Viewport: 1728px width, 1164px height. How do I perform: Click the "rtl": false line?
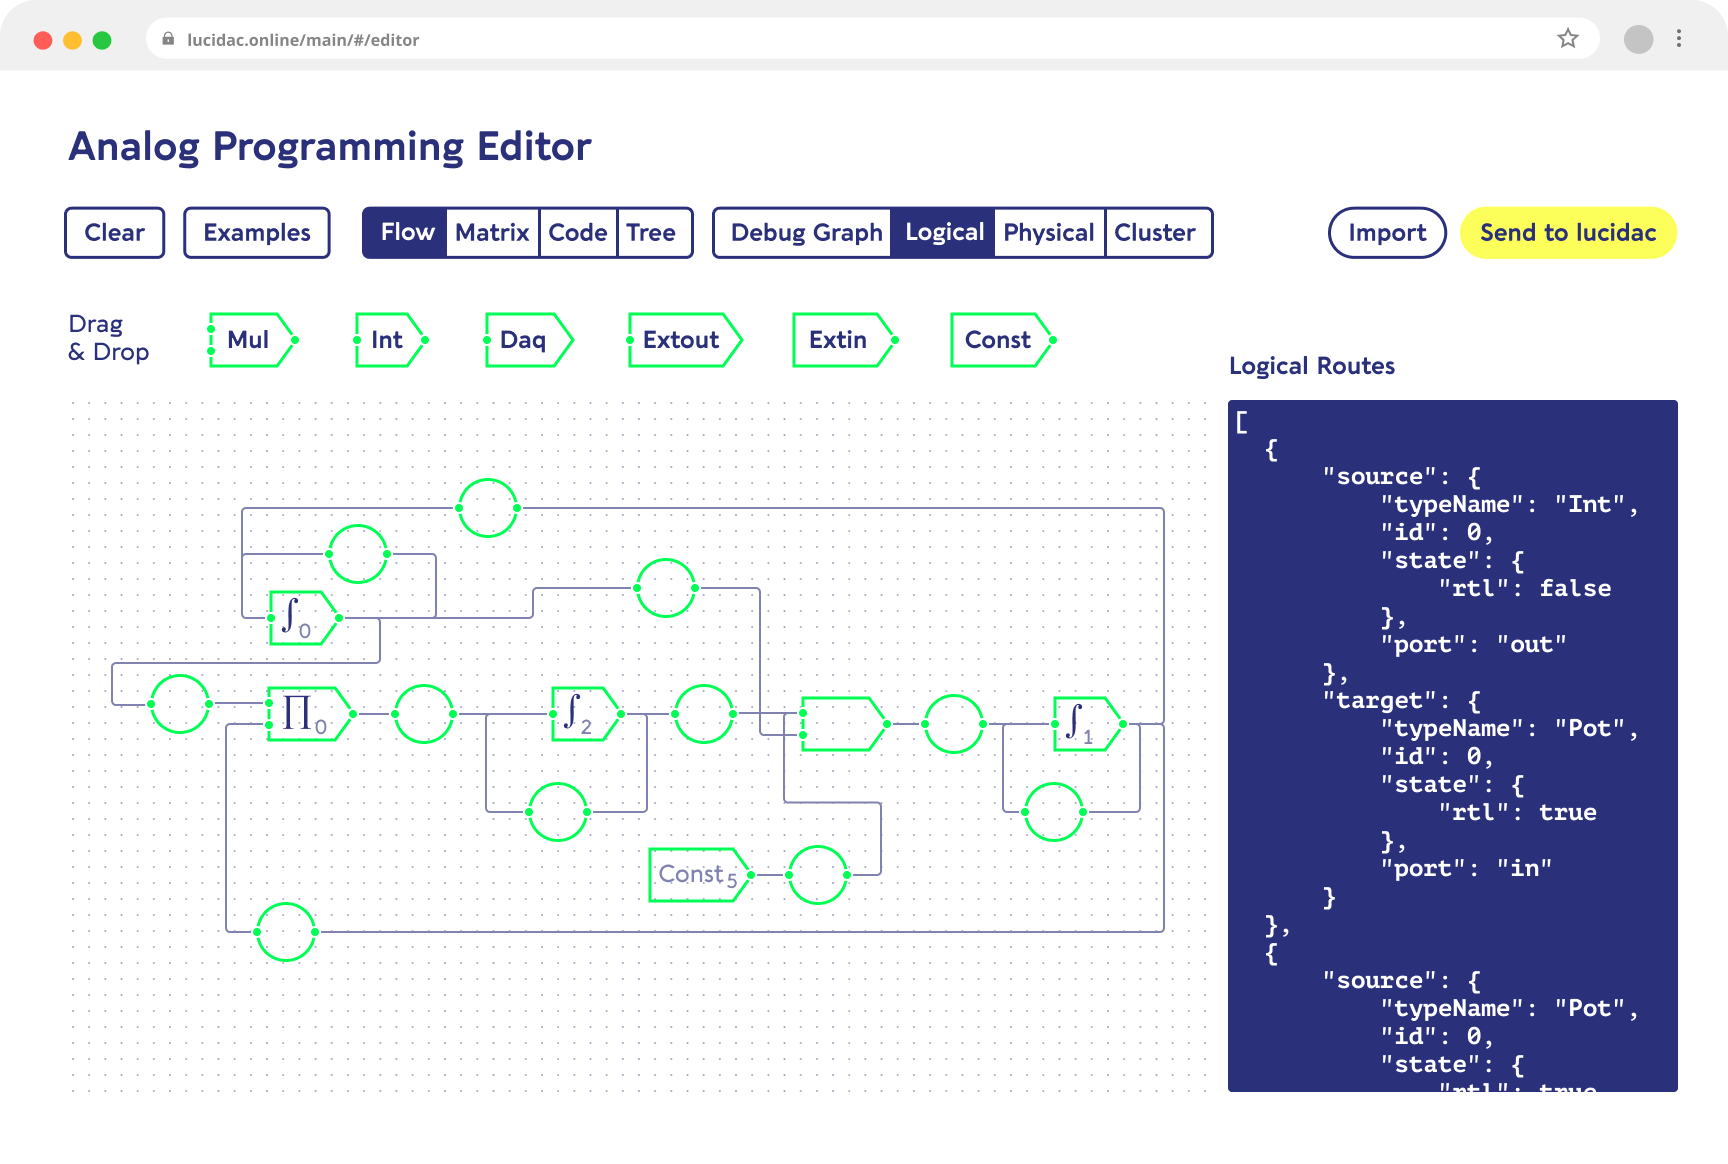tap(1525, 589)
